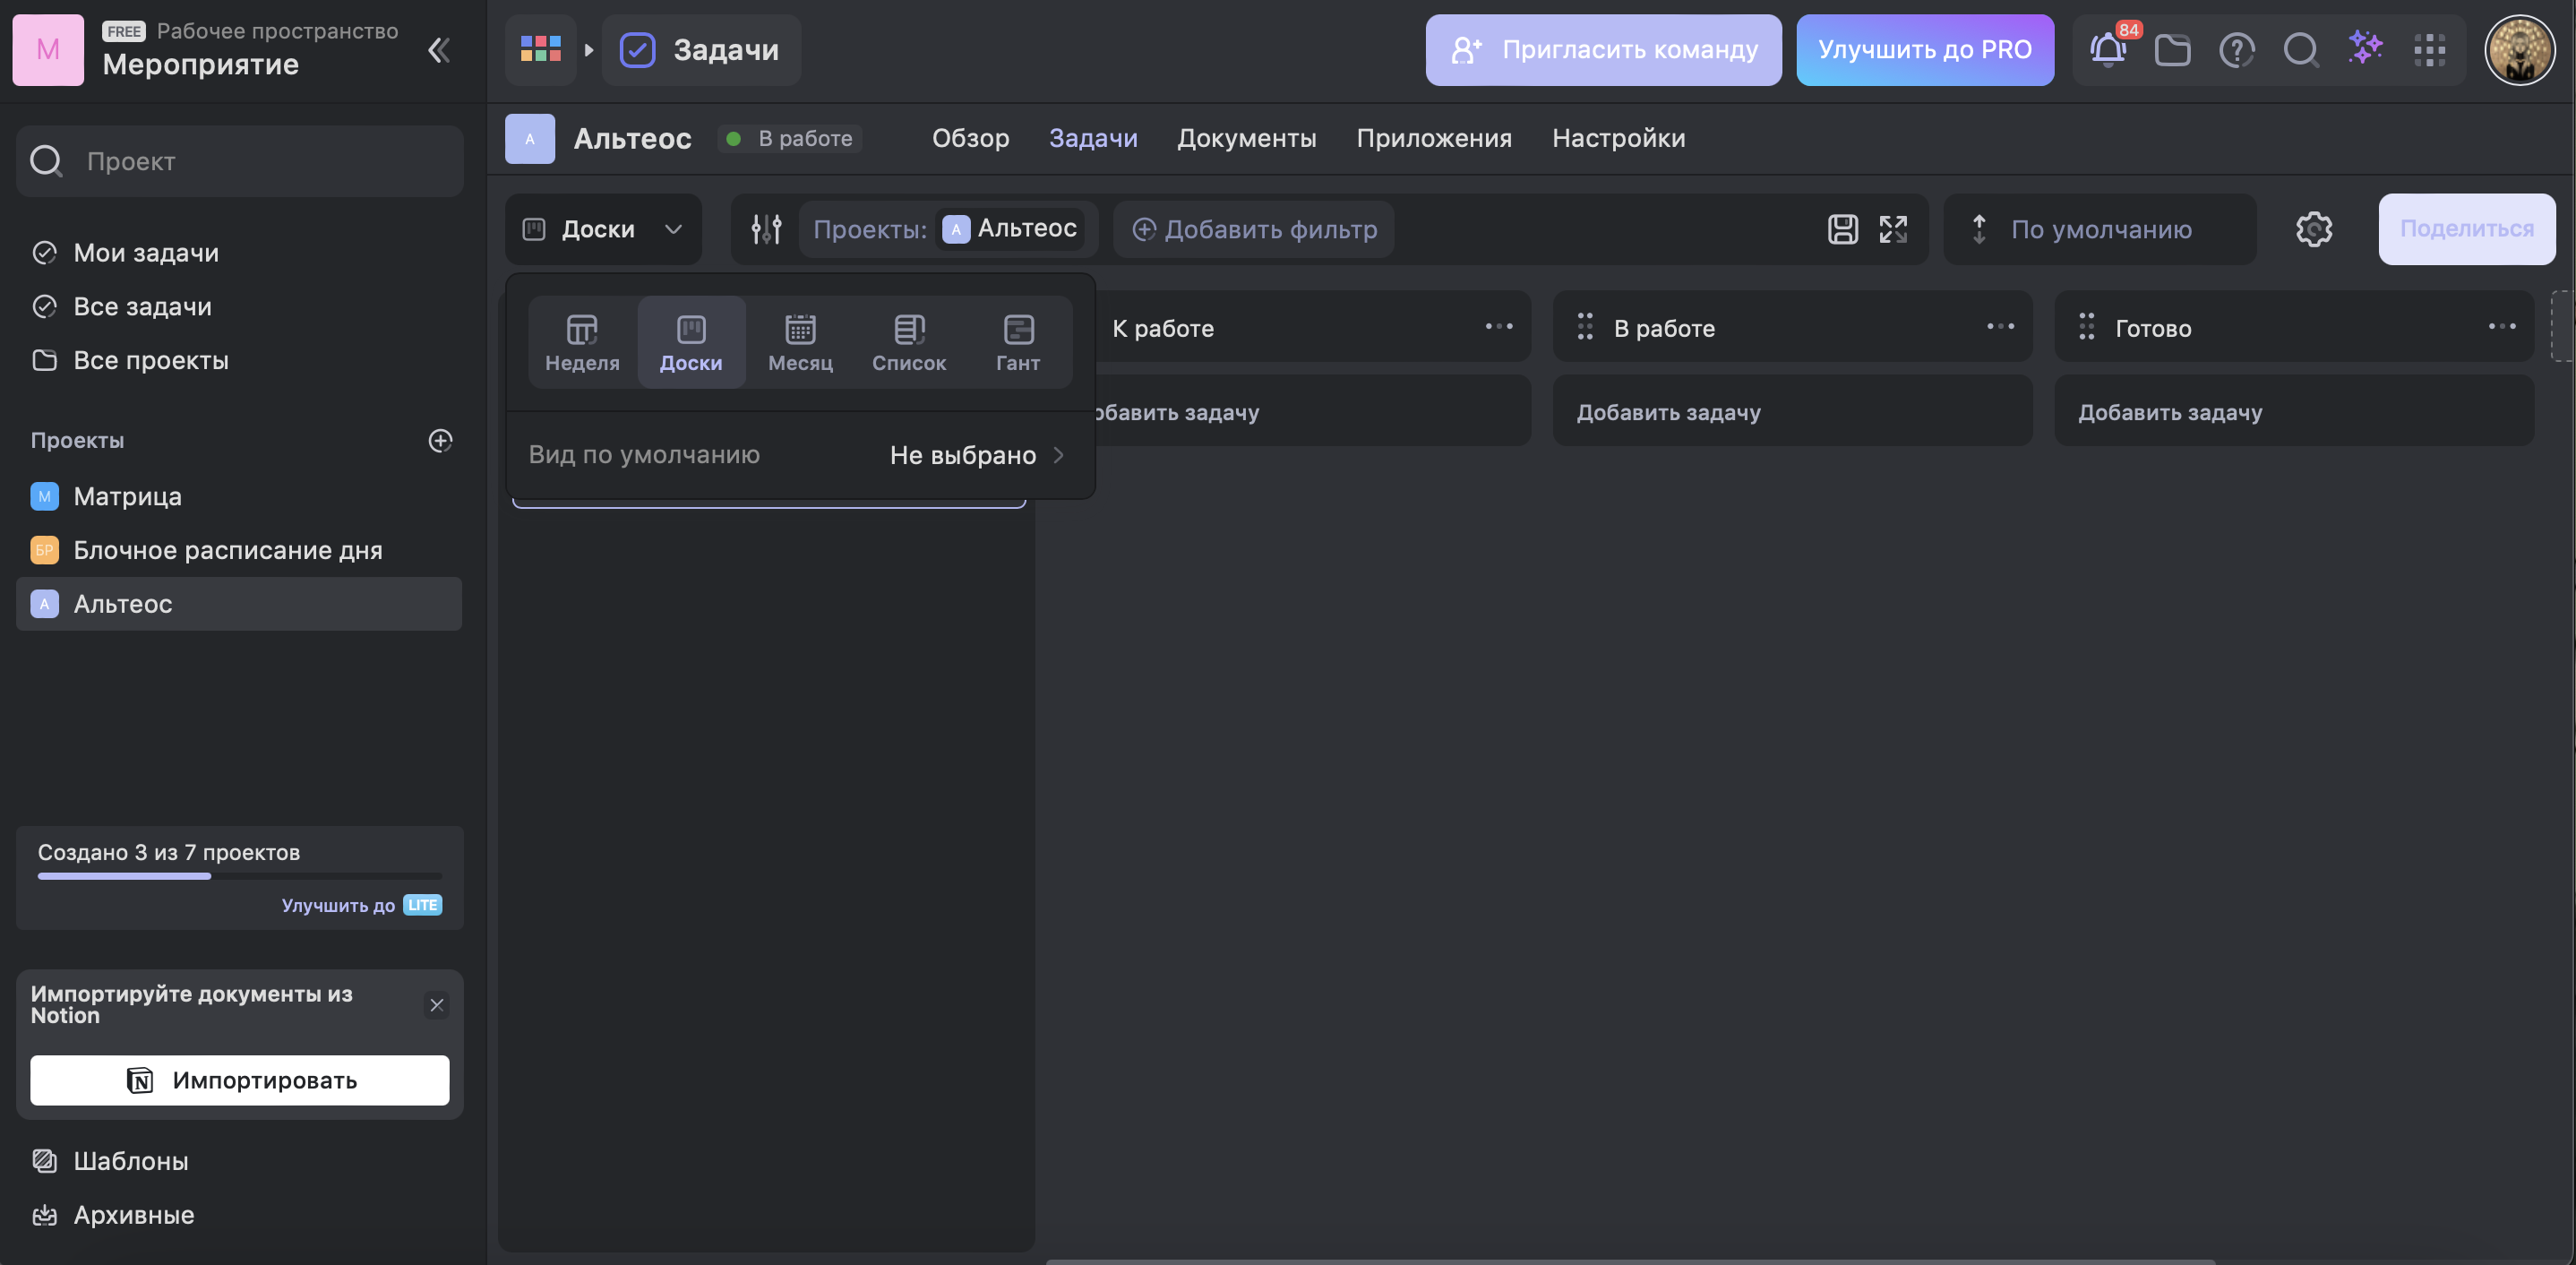Click the Импортировать button

(239, 1080)
